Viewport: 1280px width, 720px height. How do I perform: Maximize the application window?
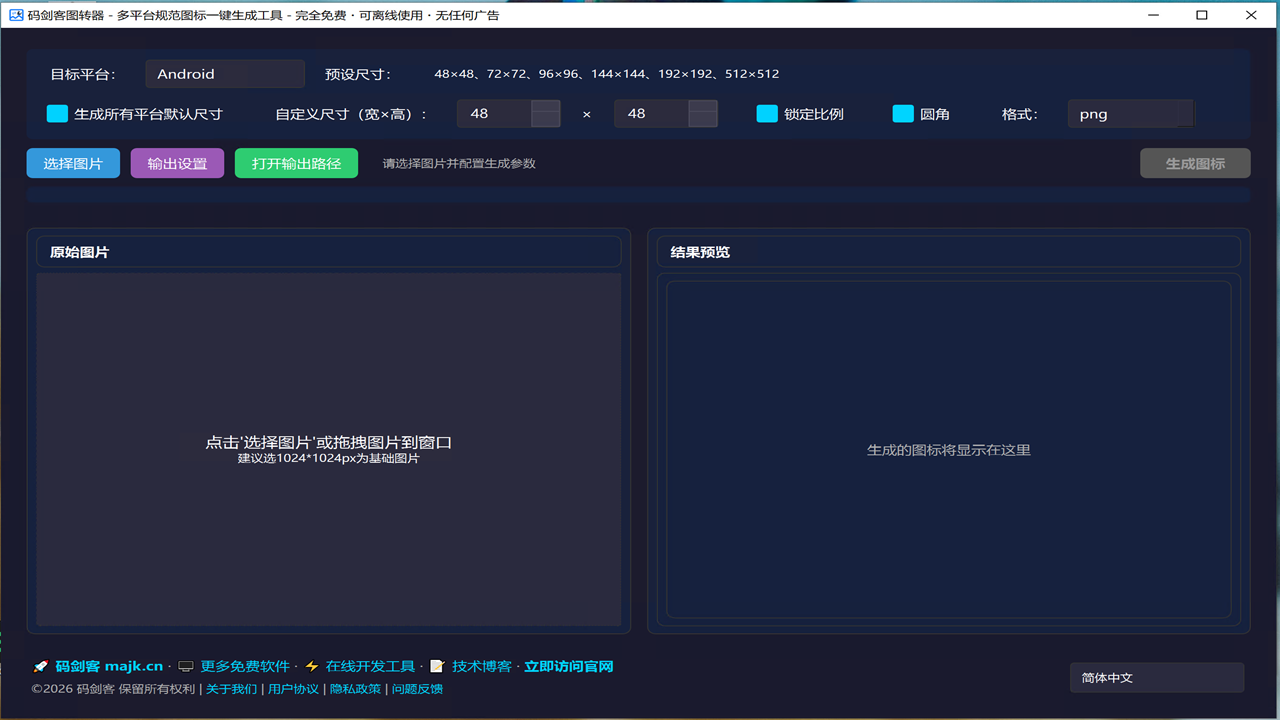(1202, 15)
